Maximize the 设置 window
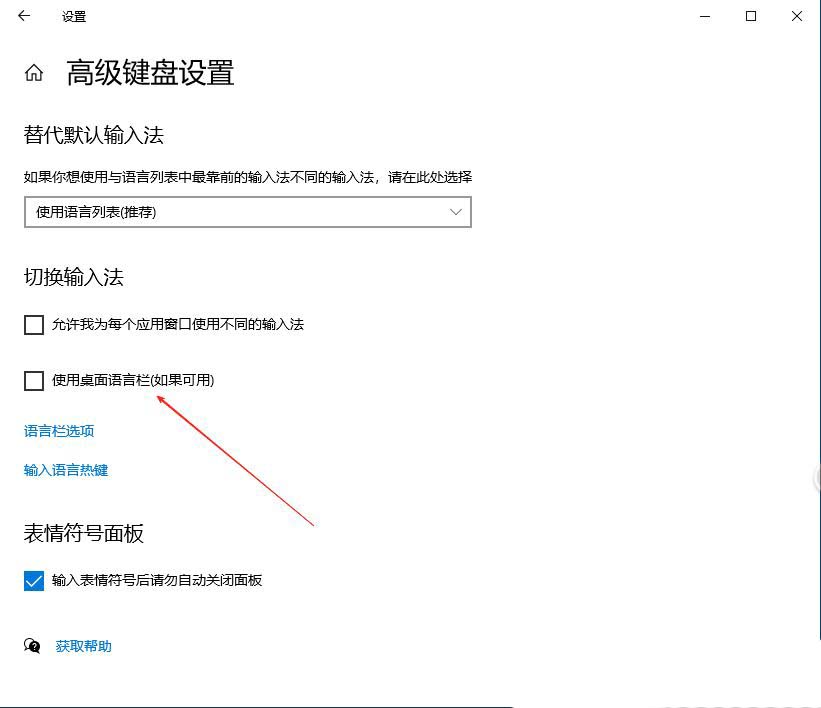 click(751, 16)
